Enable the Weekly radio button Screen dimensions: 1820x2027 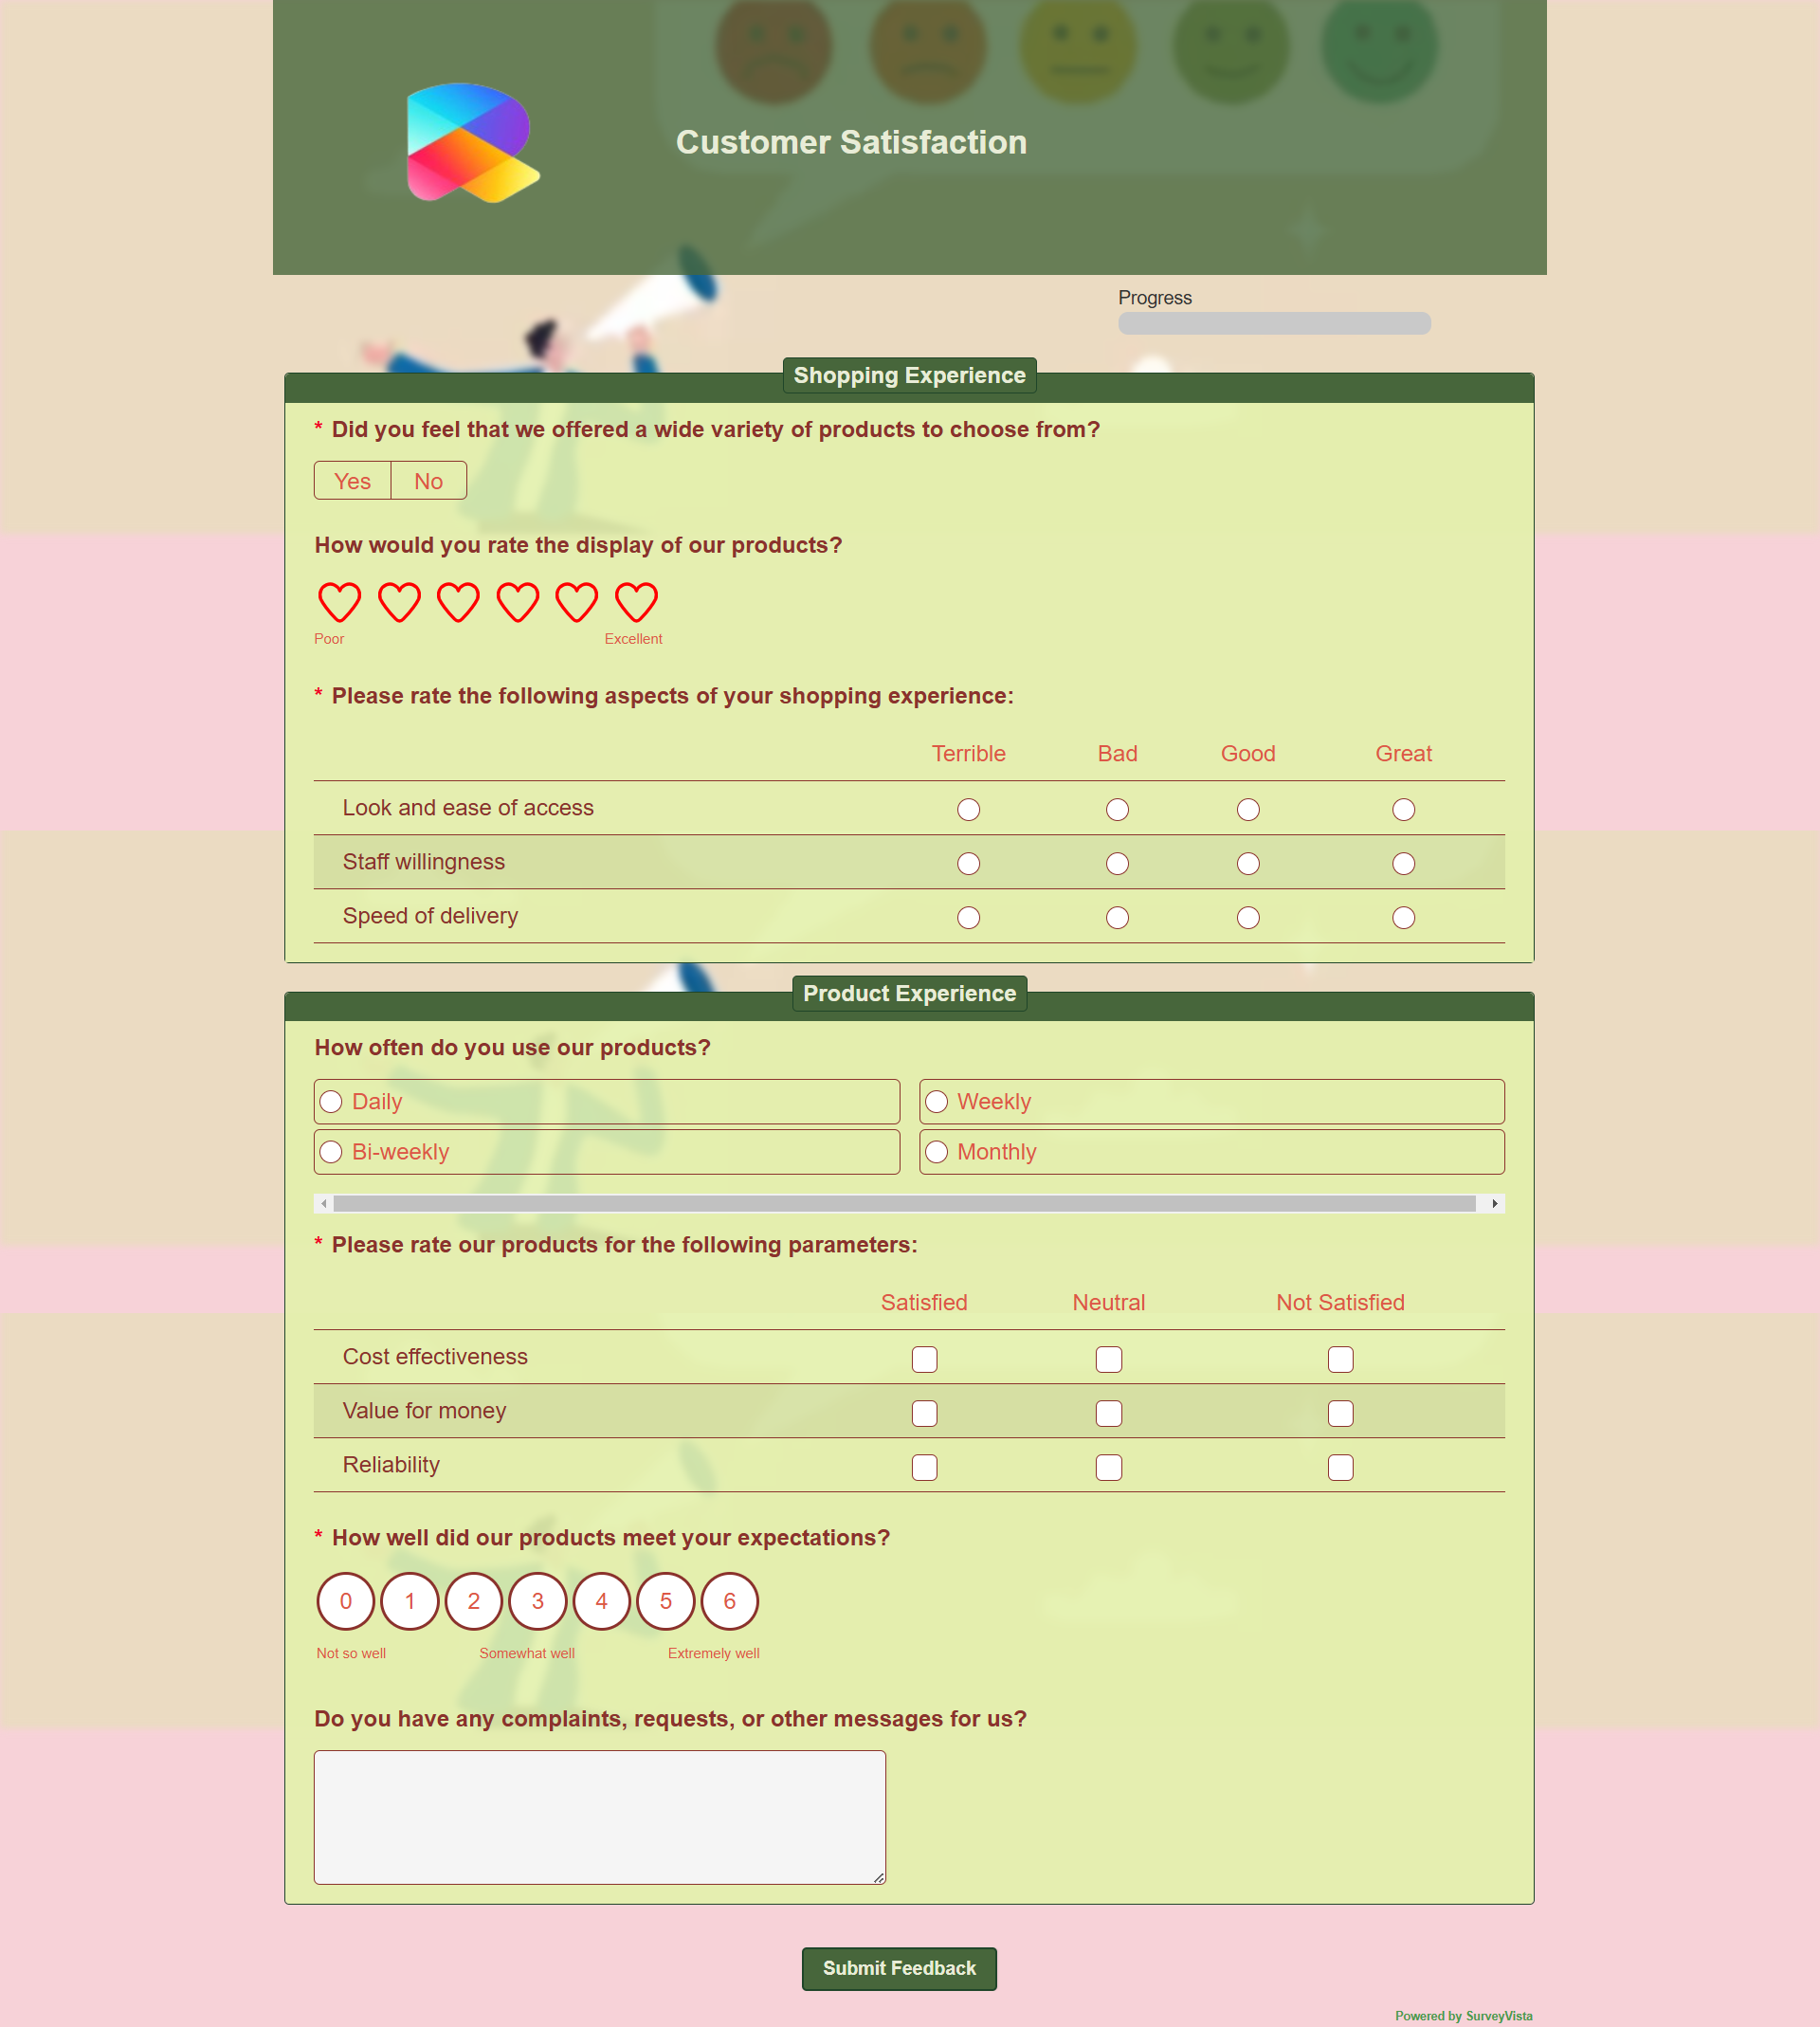point(937,1102)
